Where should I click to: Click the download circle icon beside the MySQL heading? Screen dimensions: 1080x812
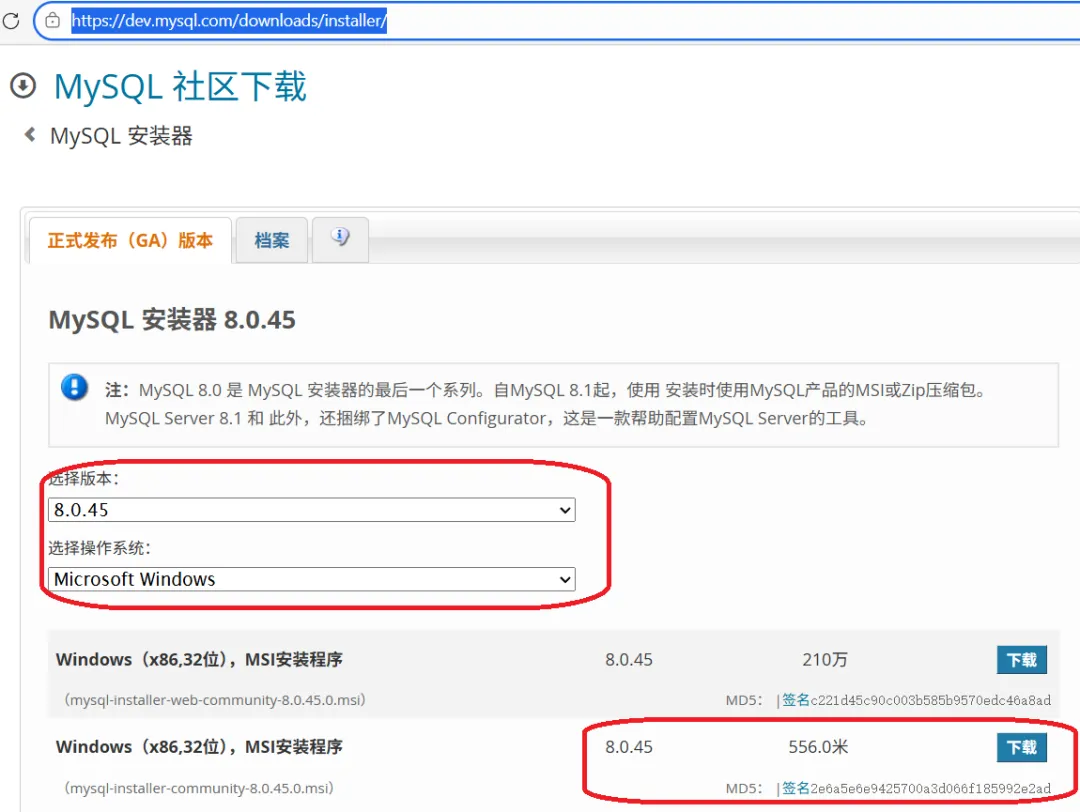23,86
